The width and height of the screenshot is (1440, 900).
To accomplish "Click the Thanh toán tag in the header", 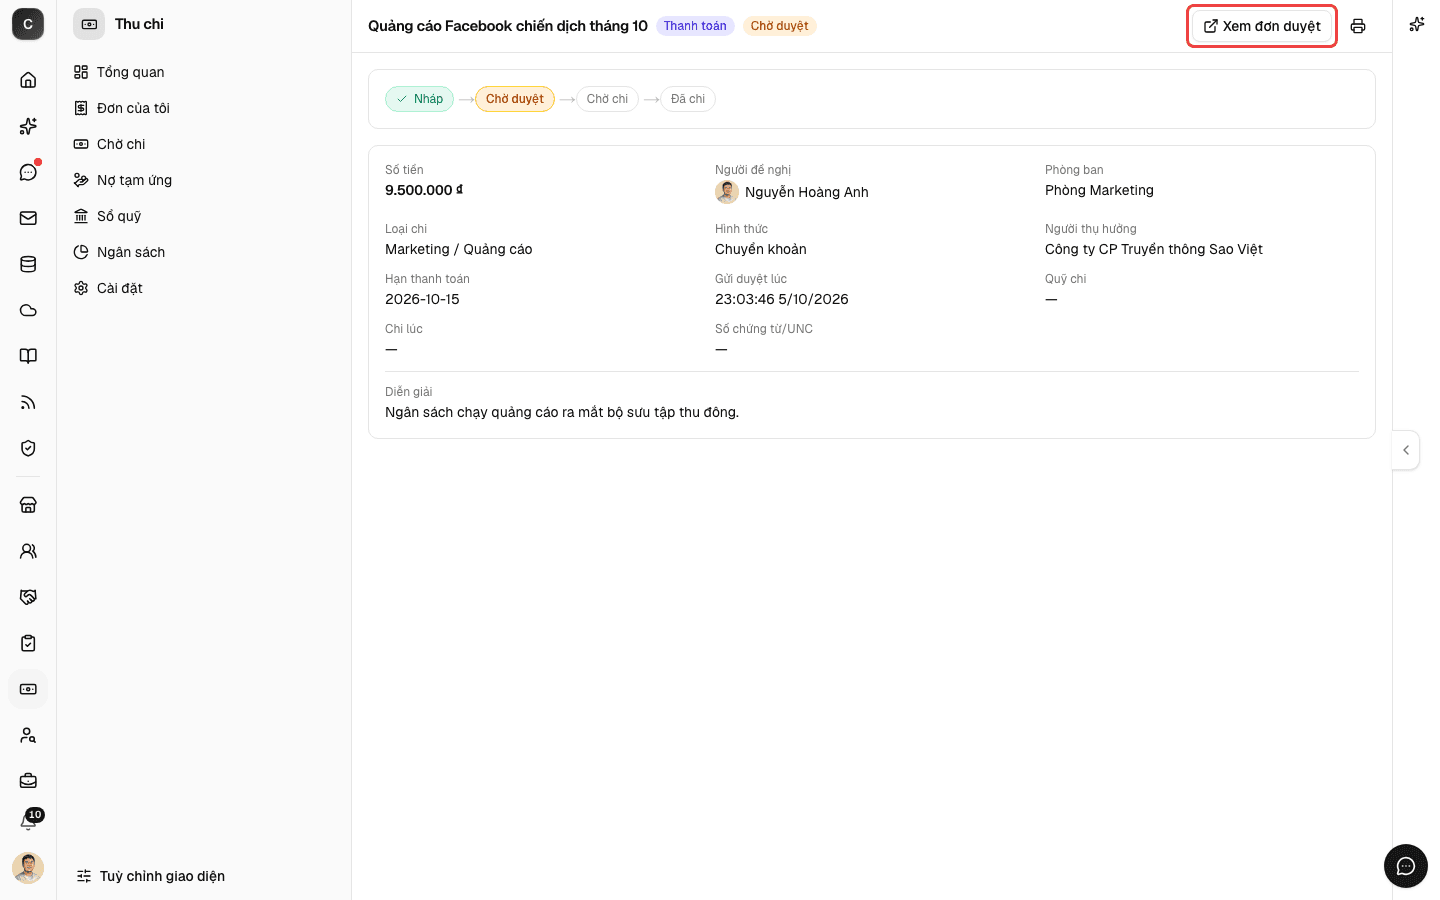I will tap(695, 26).
